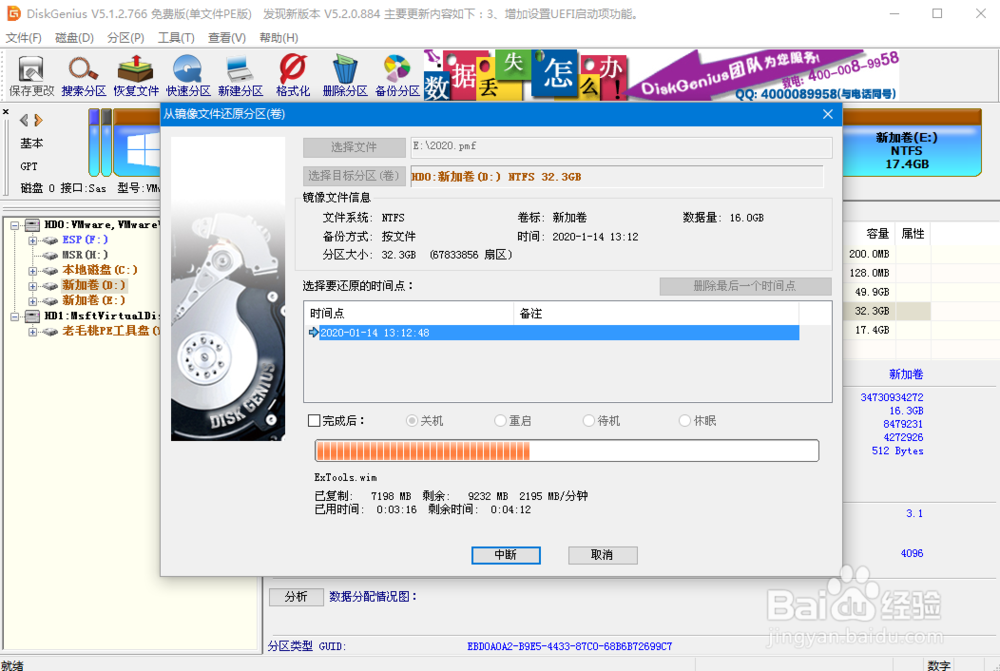Open the Backup Partition (备份分区) tool
The width and height of the screenshot is (1000, 671).
pyautogui.click(x=397, y=76)
